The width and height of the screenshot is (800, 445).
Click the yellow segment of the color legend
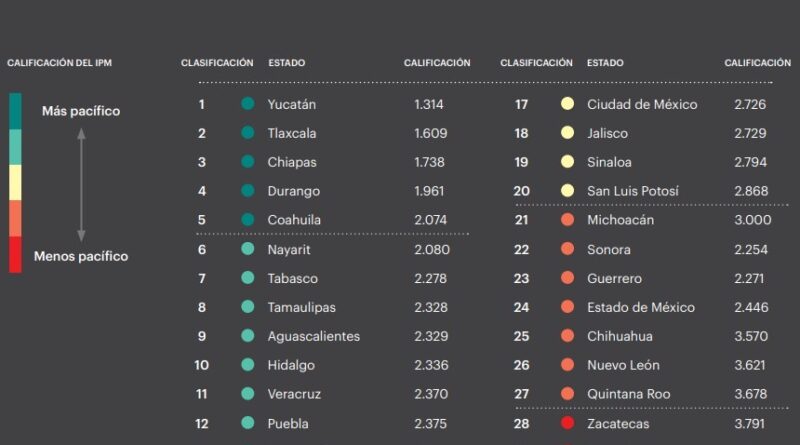15,182
